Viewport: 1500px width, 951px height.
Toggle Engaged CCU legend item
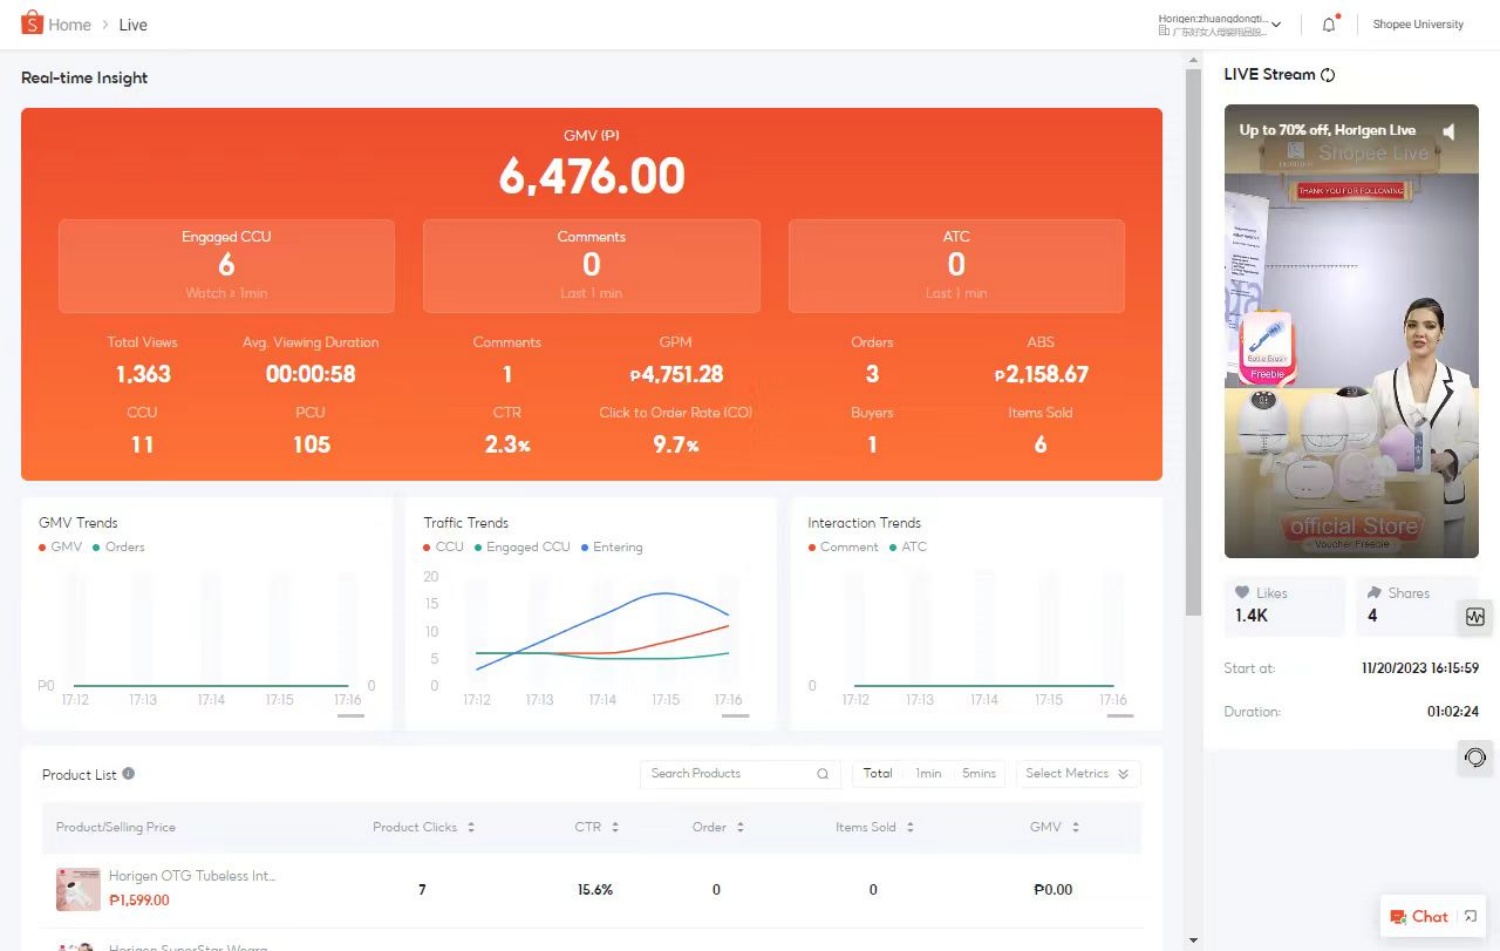522,547
